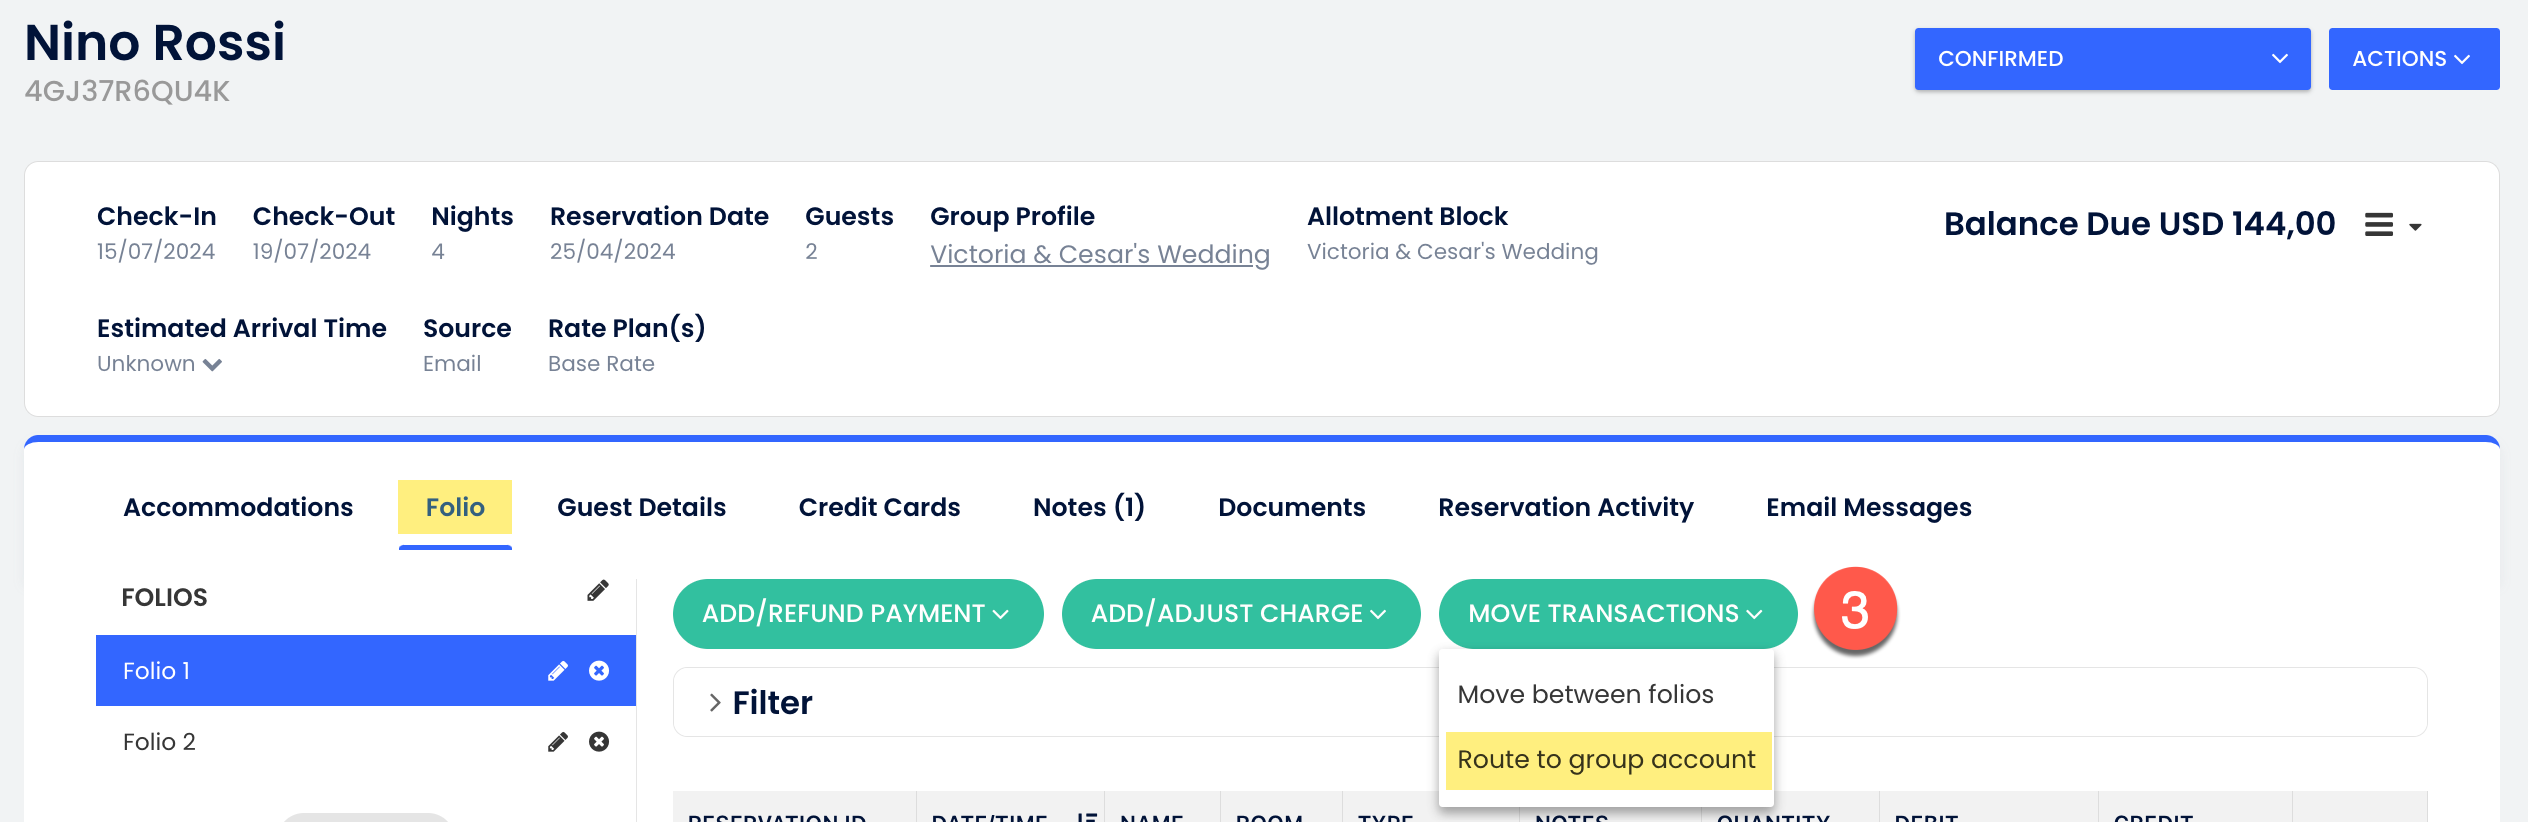
Task: Select Move between folios menu option
Action: (1585, 694)
